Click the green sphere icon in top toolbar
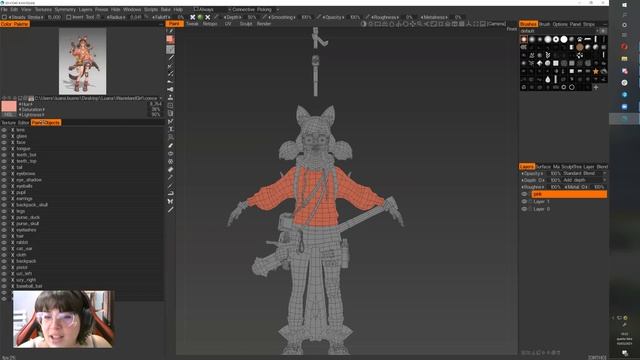Image resolution: width=640 pixels, height=360 pixels. 200,17
